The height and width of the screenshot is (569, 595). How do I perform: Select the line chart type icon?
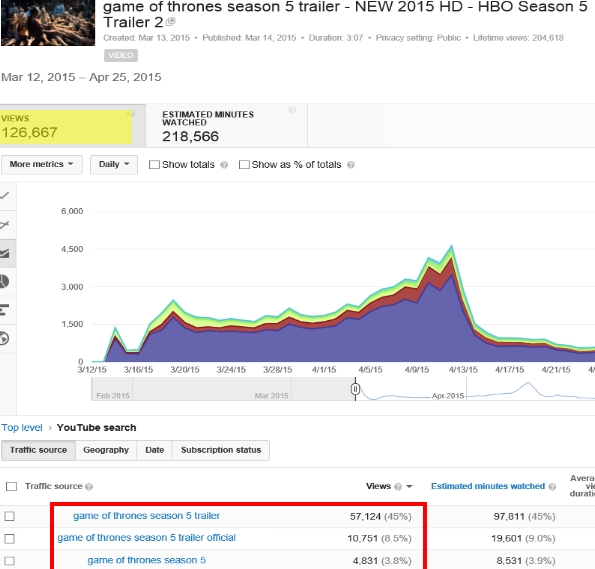tap(5, 196)
